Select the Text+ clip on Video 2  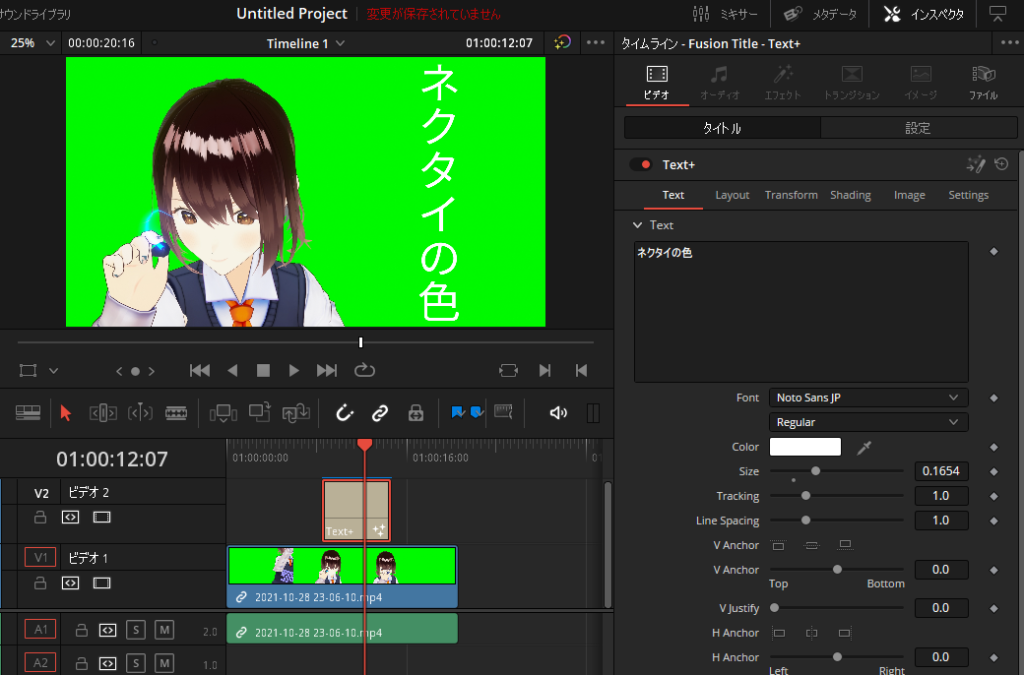pyautogui.click(x=357, y=510)
